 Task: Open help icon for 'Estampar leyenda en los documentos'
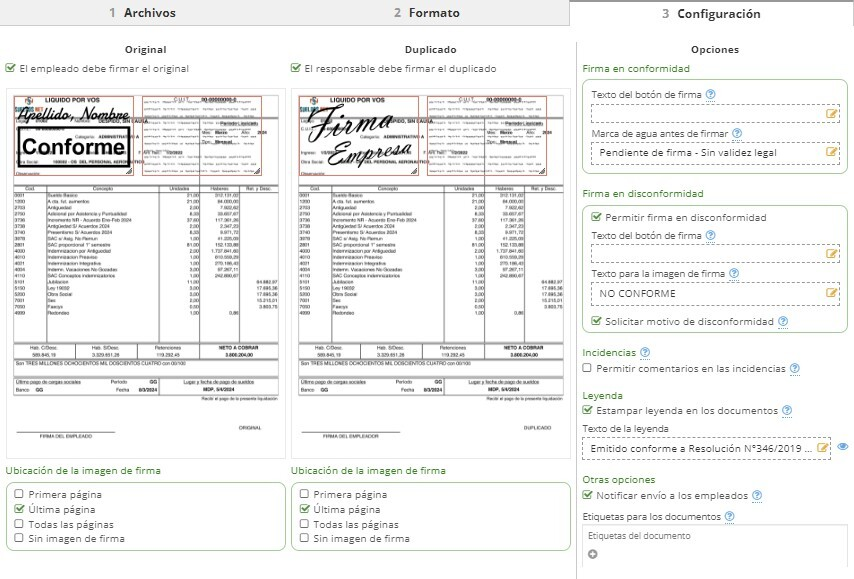(786, 410)
